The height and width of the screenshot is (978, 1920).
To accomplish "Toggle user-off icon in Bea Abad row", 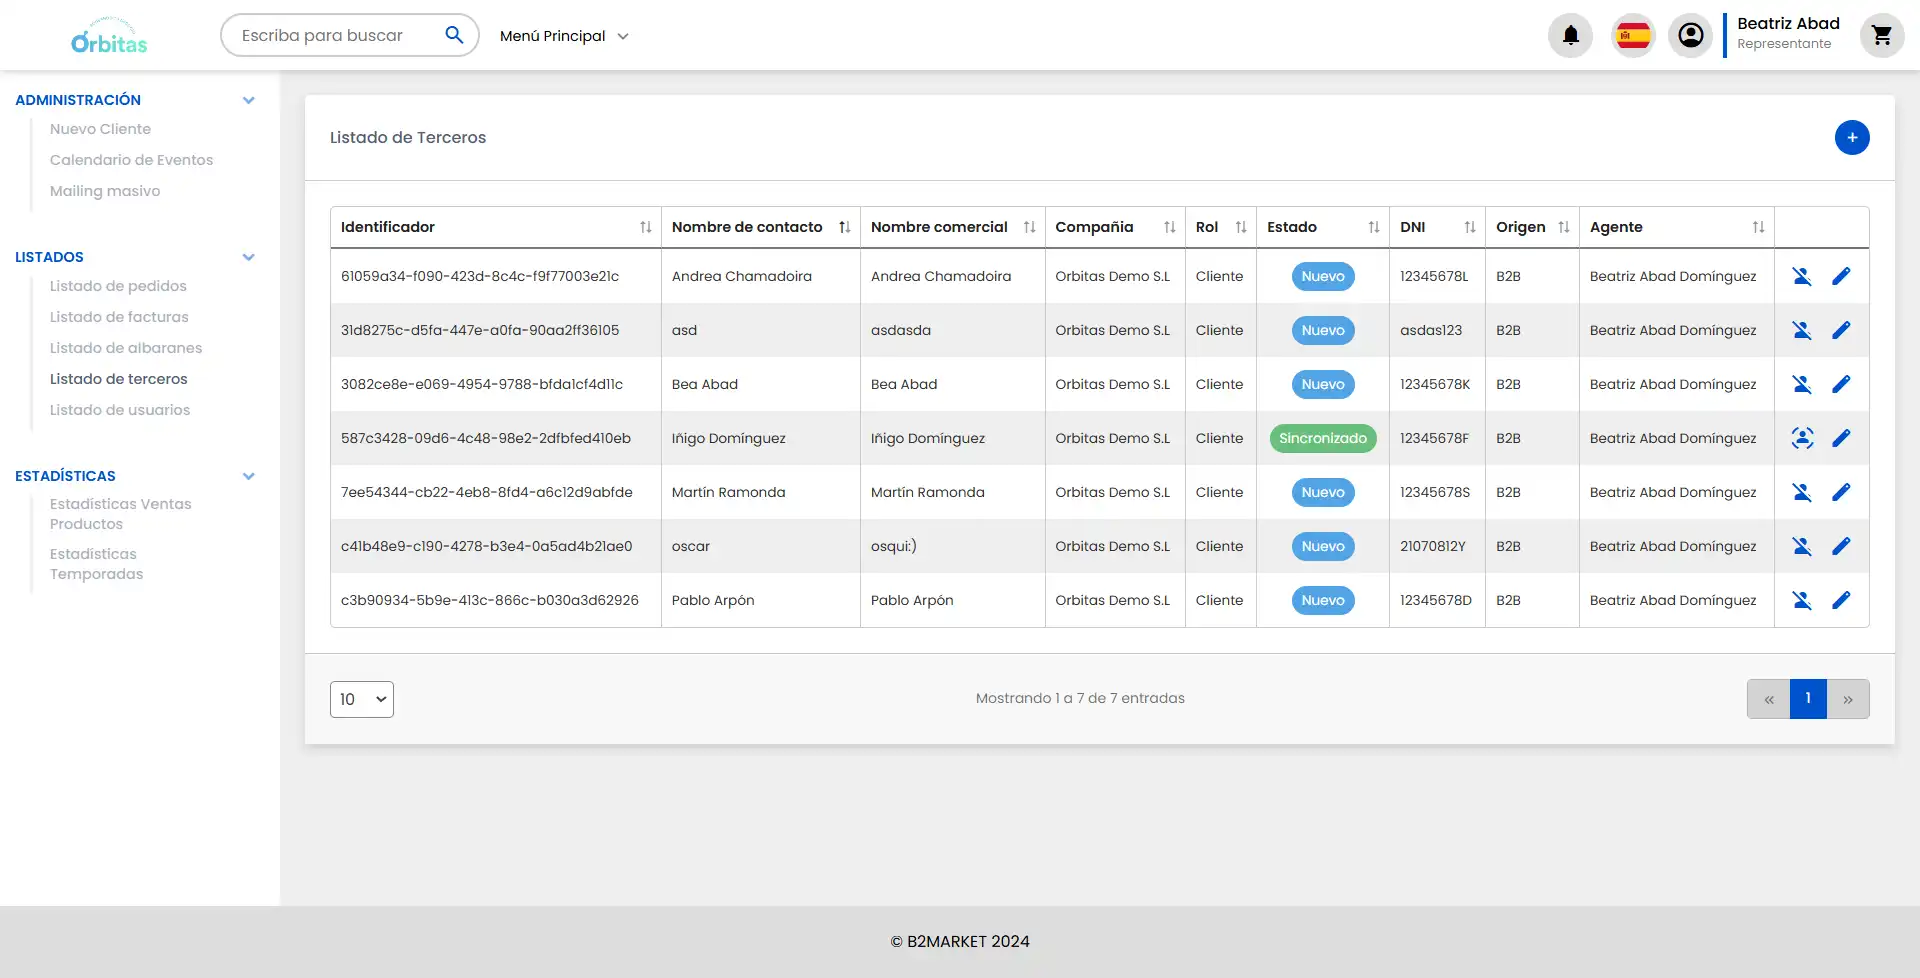I will 1801,384.
